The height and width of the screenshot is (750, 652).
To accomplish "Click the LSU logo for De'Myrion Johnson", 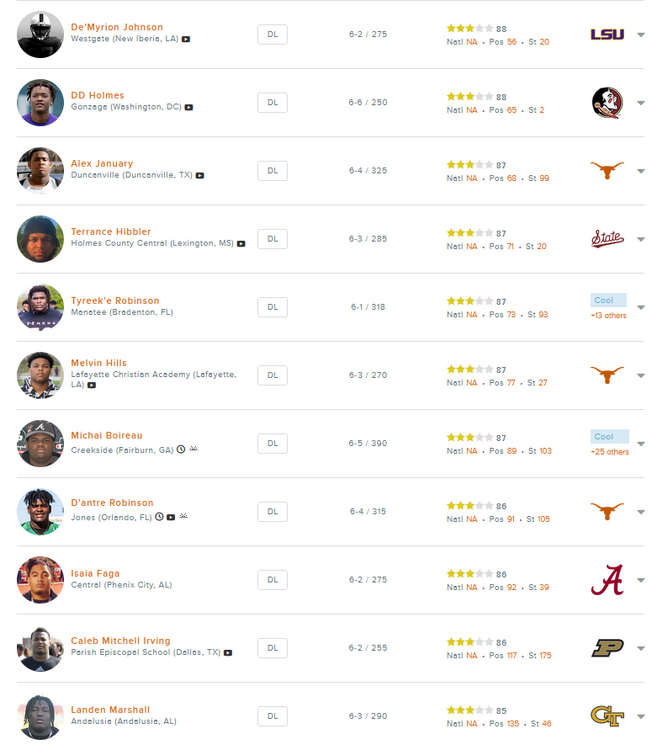I will pos(607,34).
